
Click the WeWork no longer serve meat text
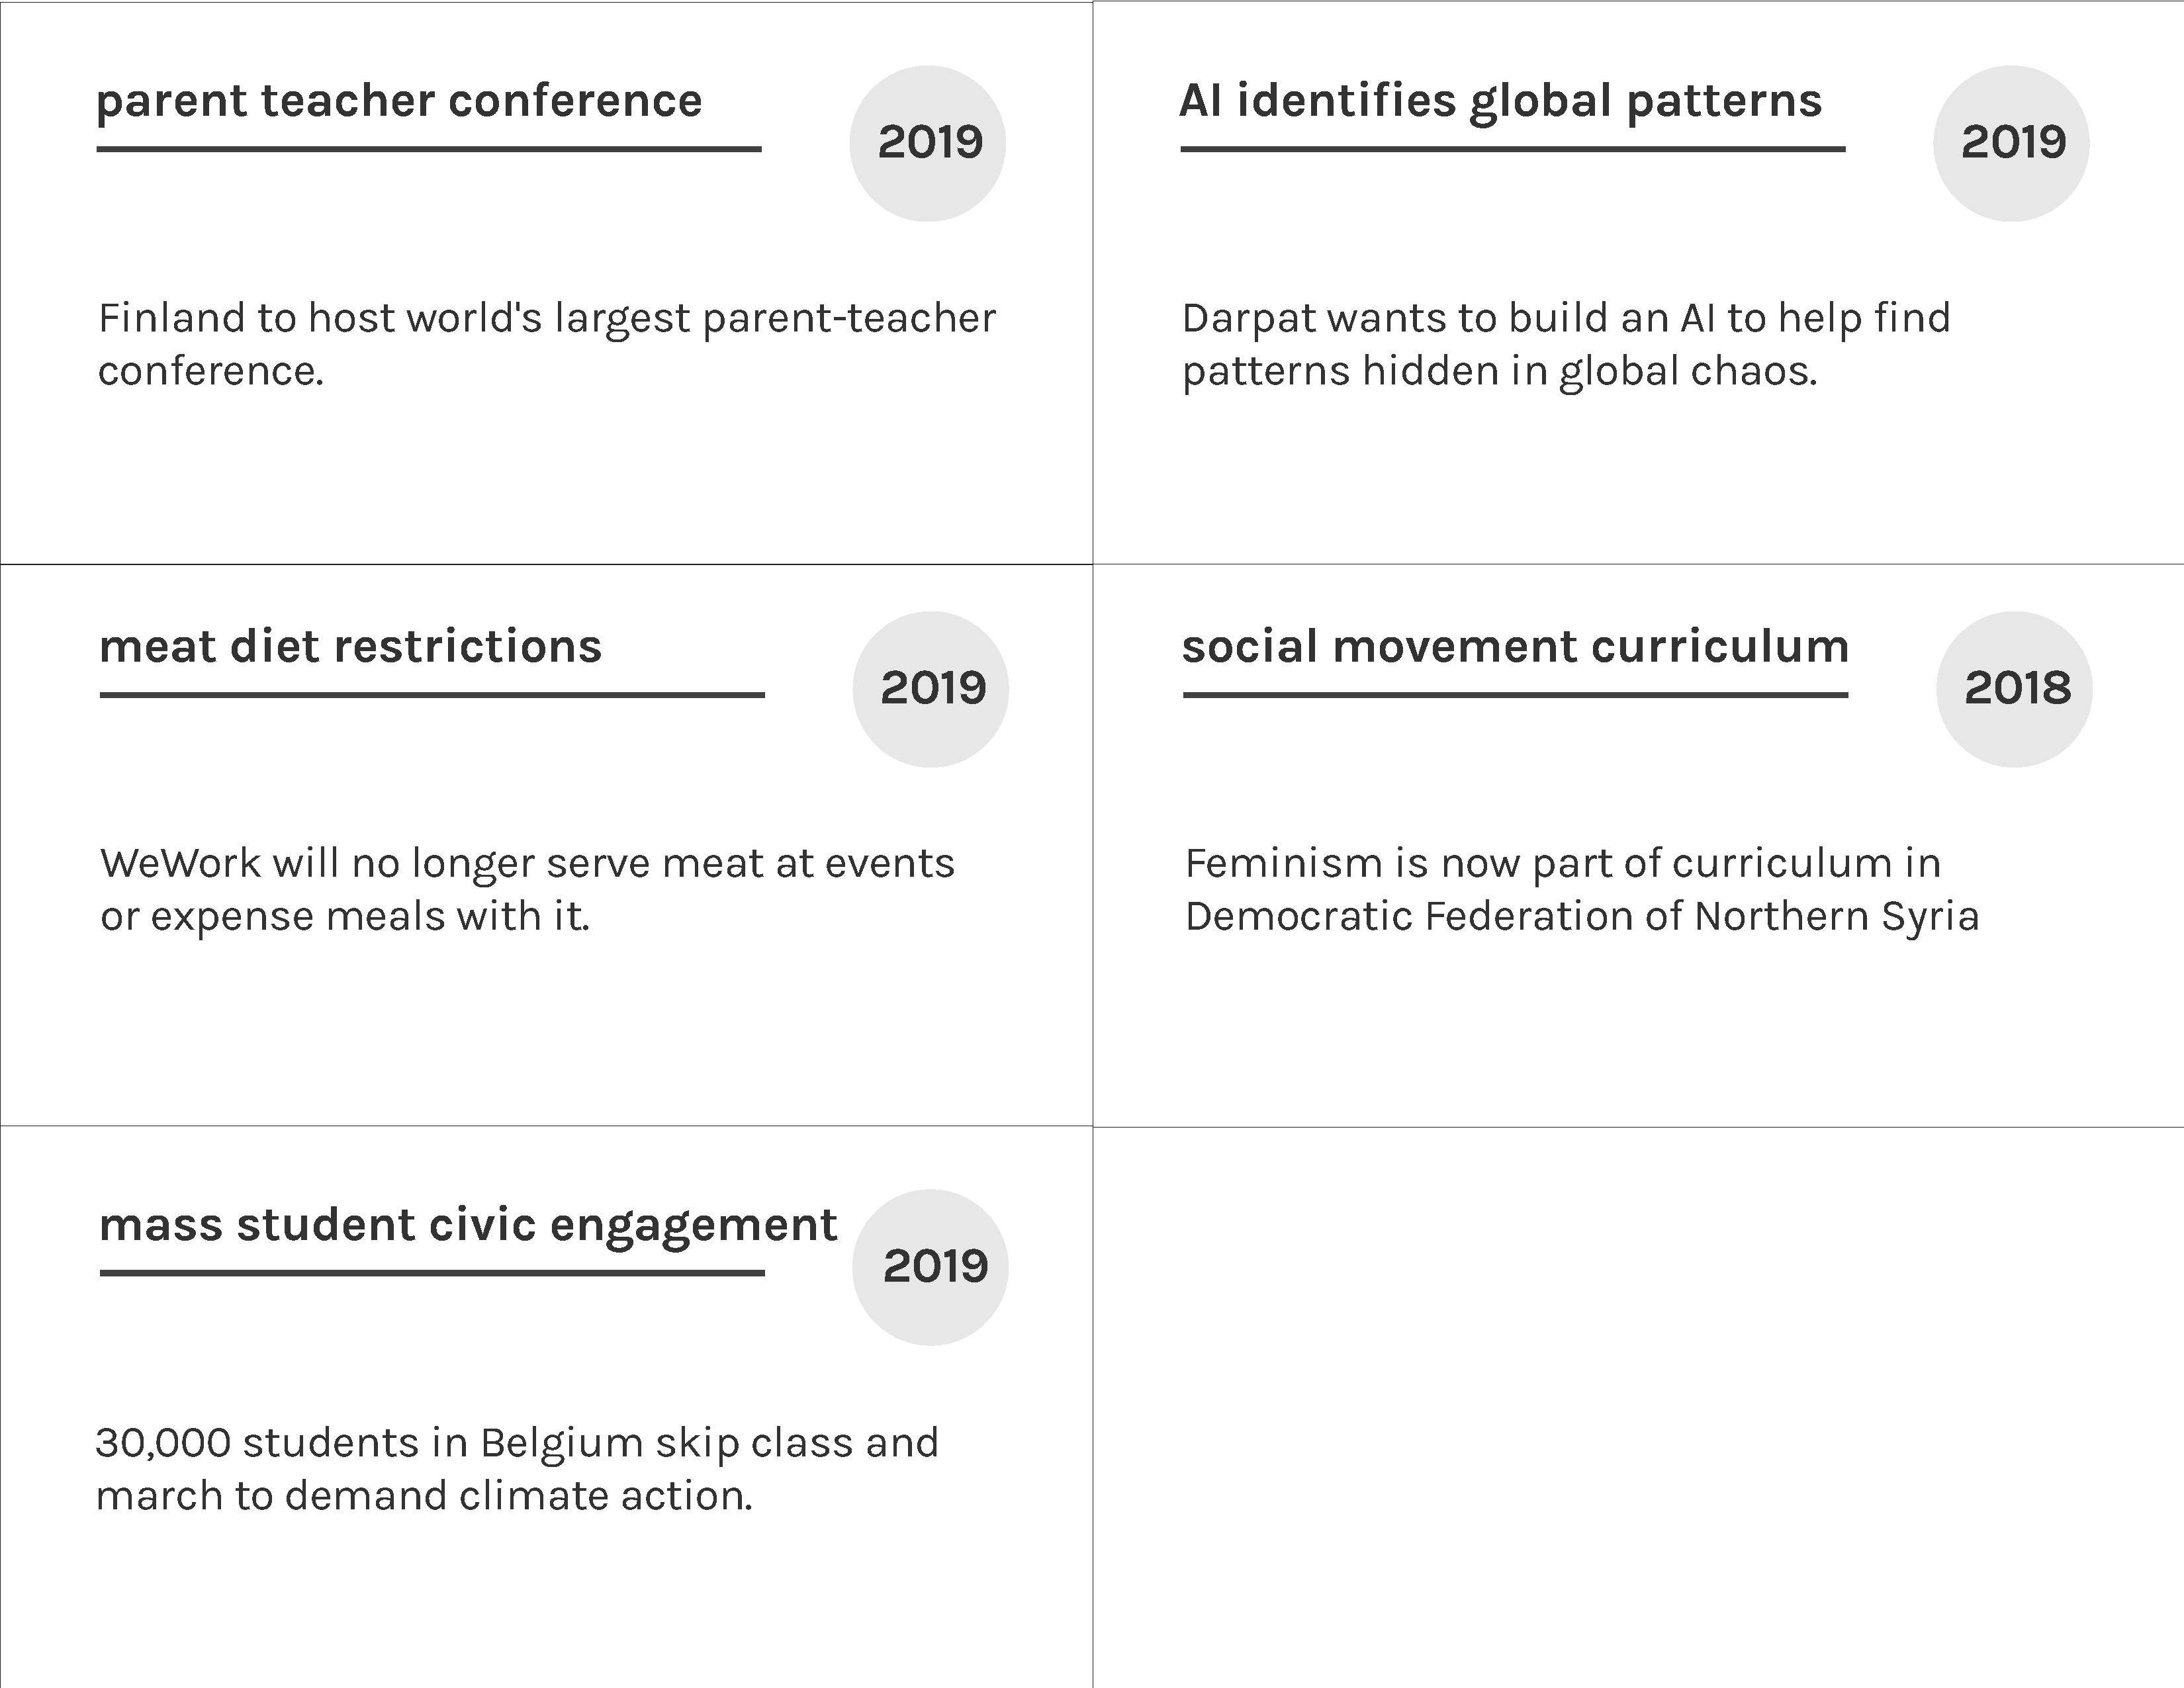(x=527, y=889)
